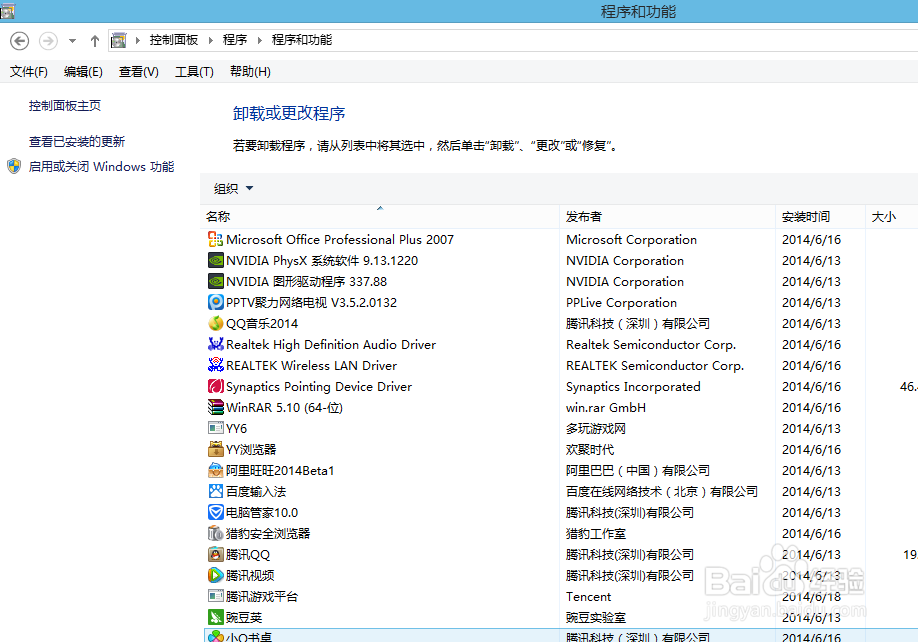Click the PPTV聚力网络电视 icon
This screenshot has height=642, width=918.
tap(215, 303)
